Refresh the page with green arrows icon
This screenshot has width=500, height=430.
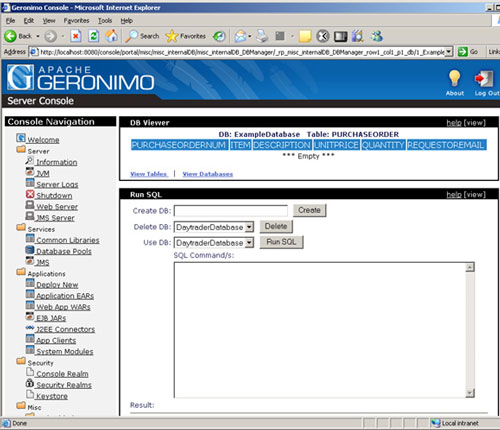point(94,36)
